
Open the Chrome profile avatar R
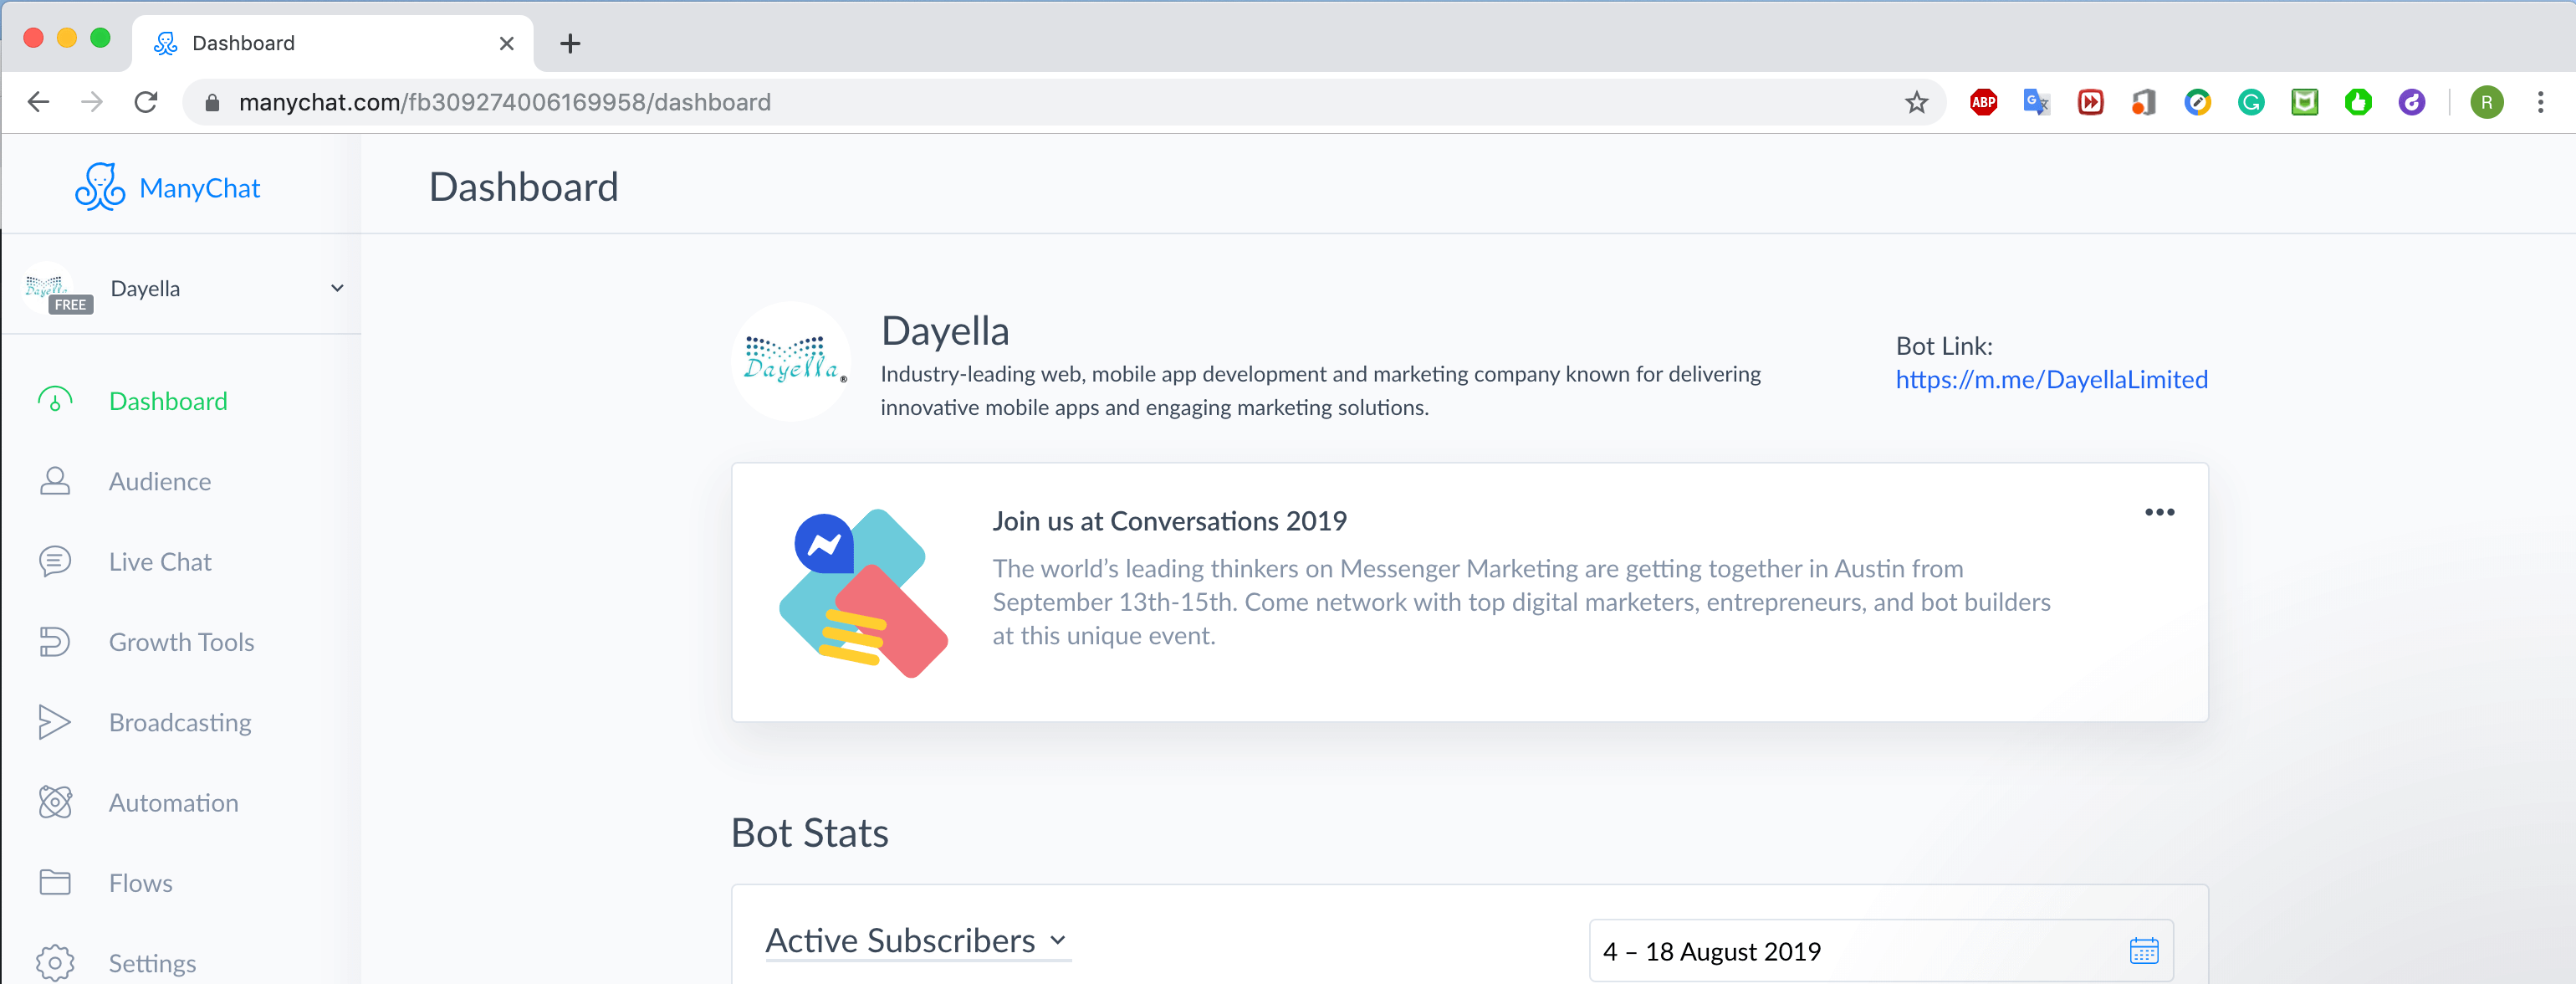pos(2487,102)
